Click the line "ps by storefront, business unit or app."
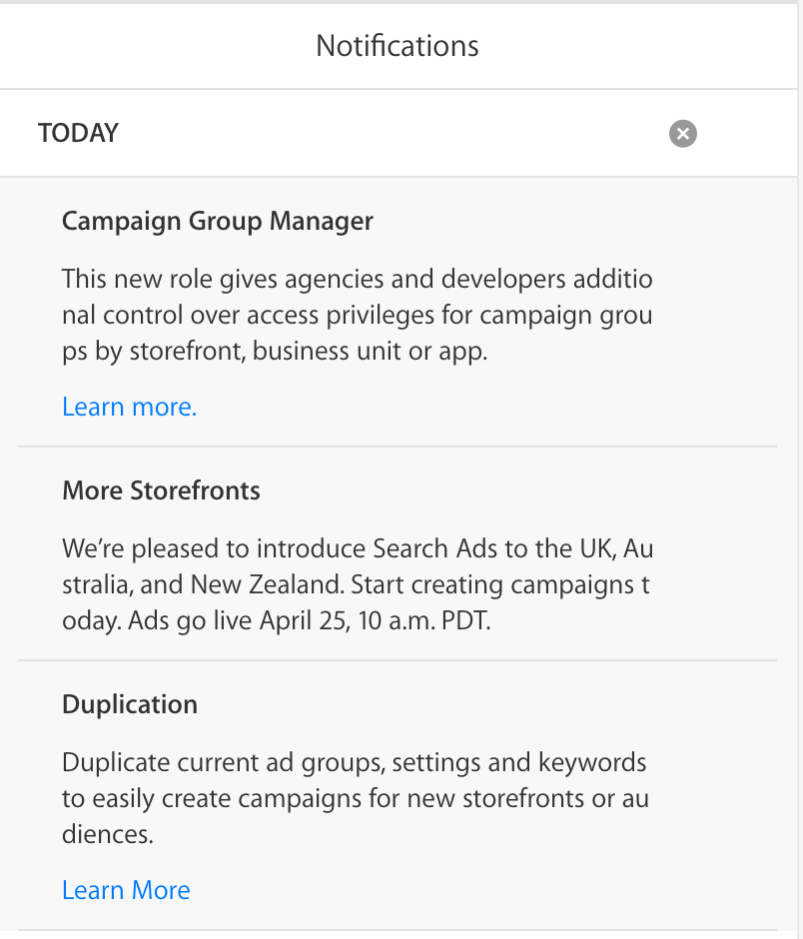This screenshot has height=939, width=803. [274, 353]
